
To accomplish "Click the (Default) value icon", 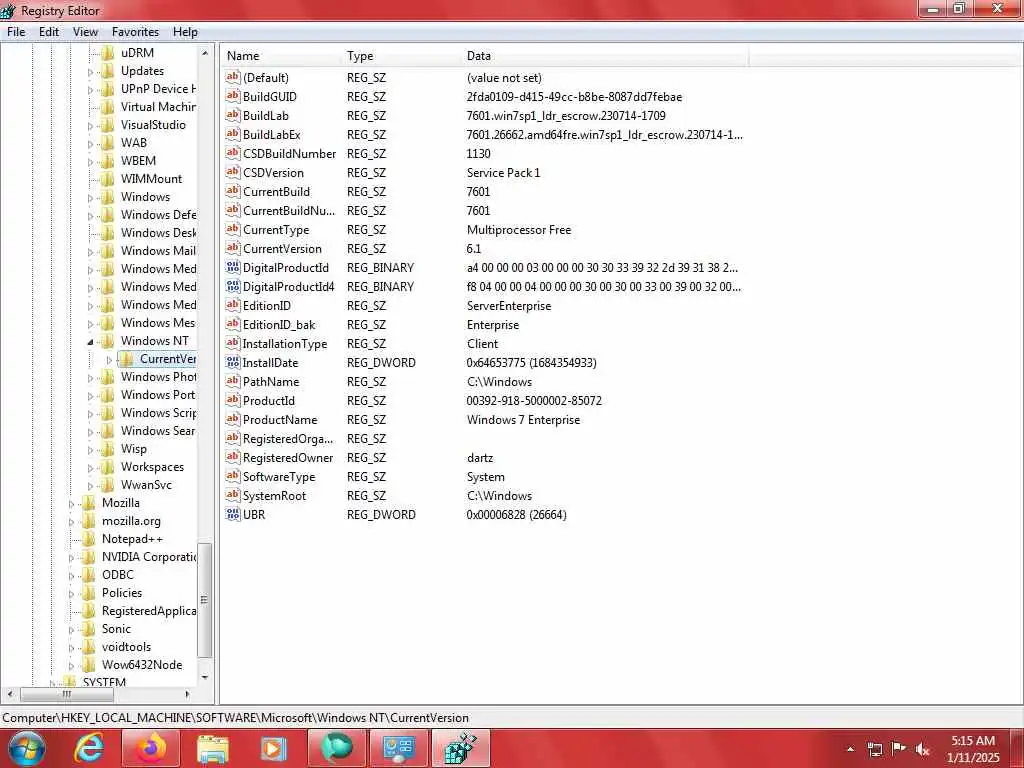I will pos(232,77).
